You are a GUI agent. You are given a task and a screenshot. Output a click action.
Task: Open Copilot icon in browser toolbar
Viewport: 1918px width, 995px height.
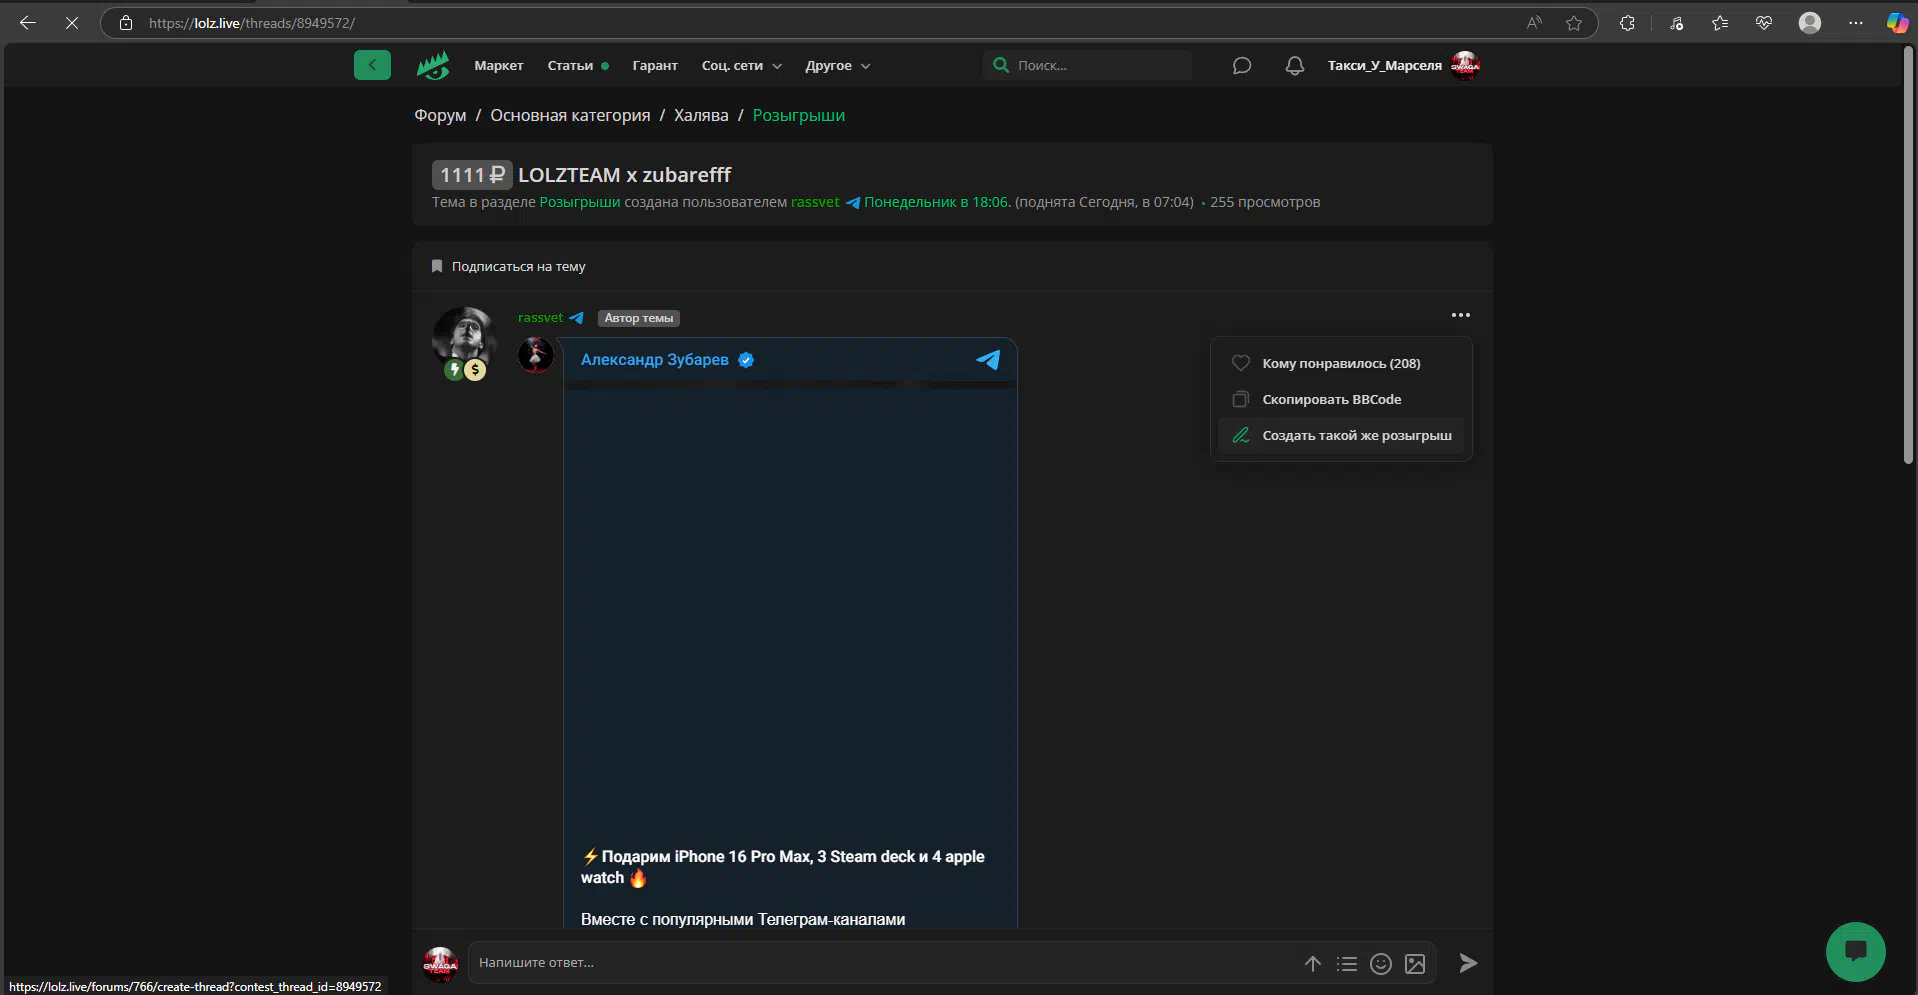pos(1897,23)
